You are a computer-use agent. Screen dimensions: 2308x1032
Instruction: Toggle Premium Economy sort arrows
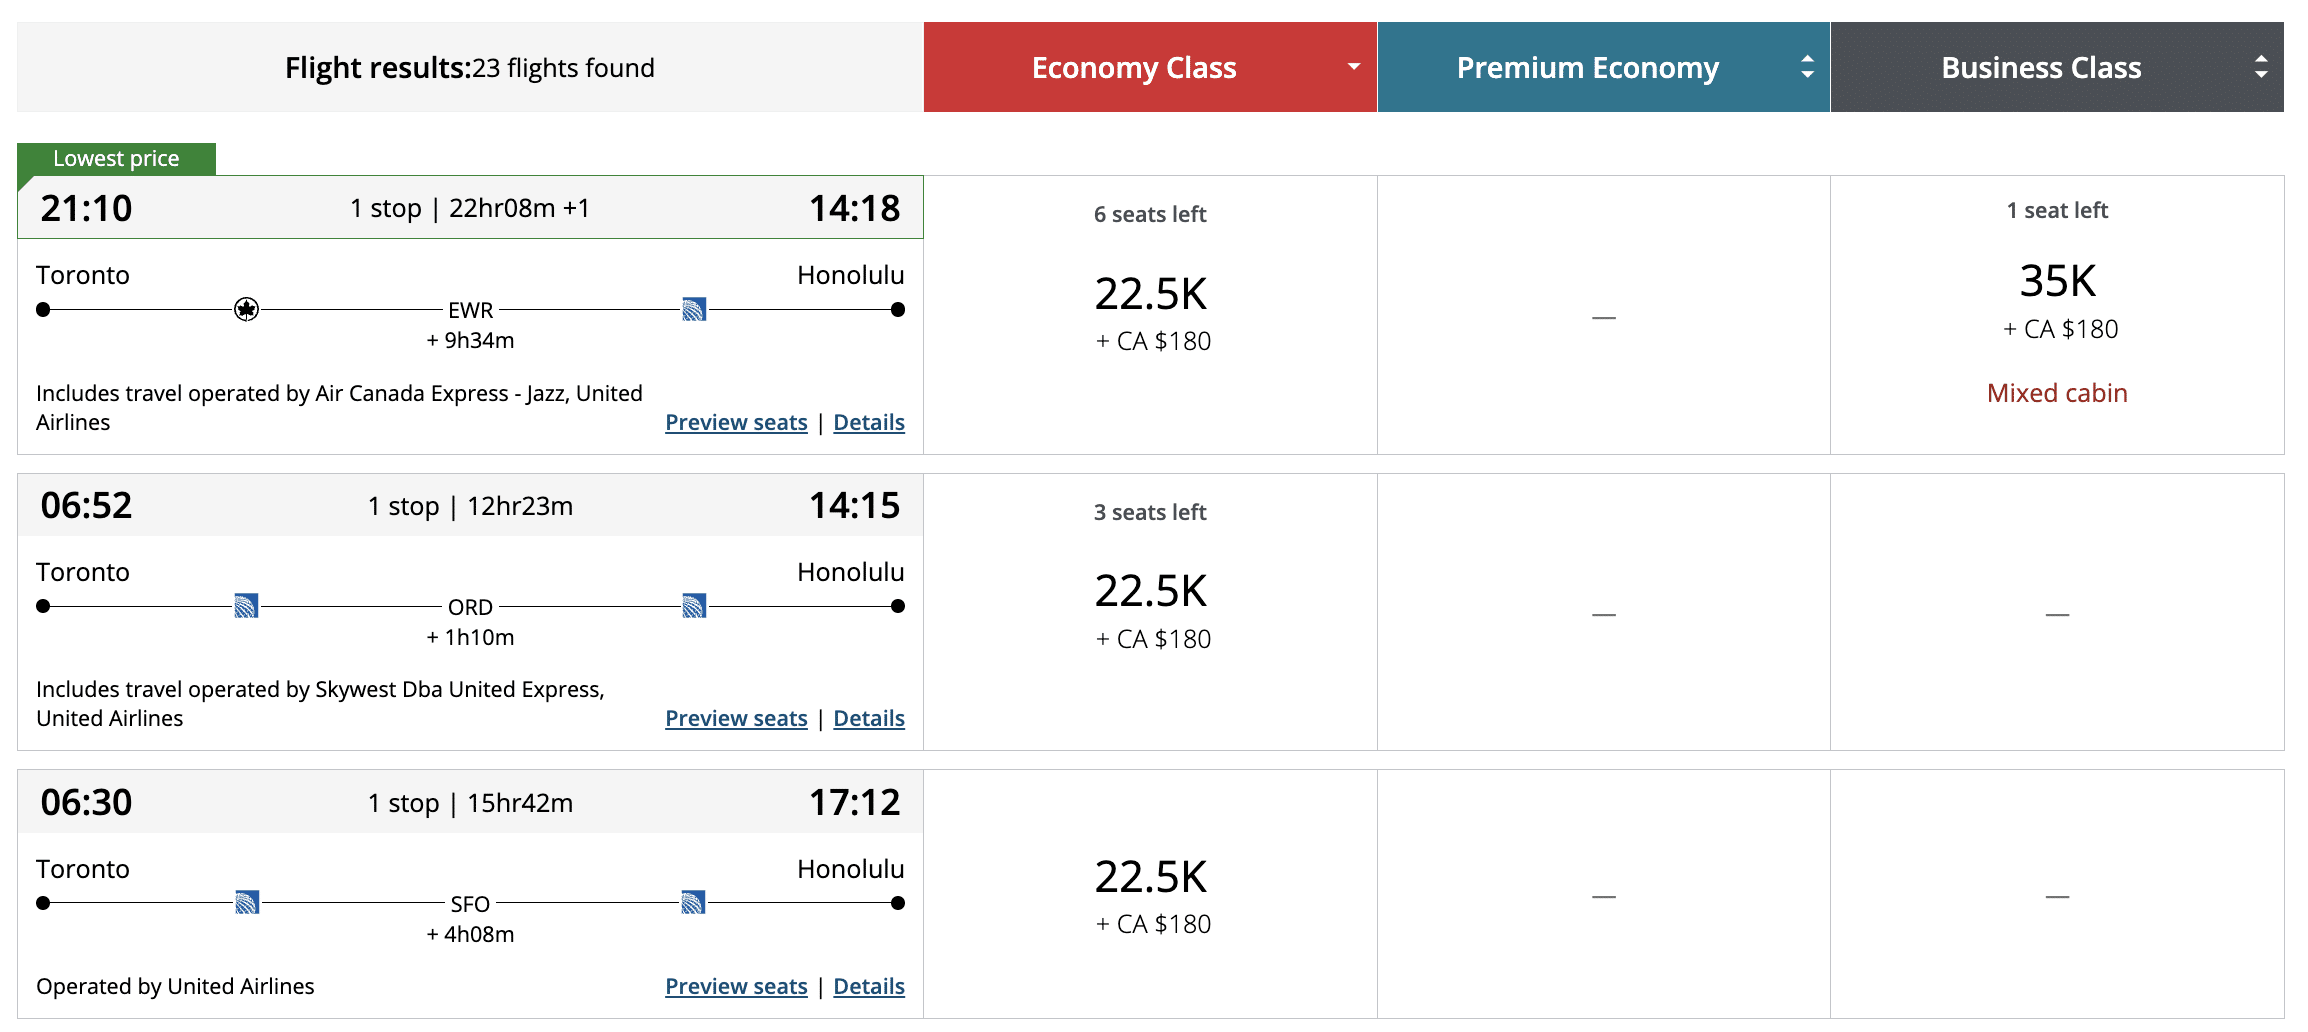click(x=1807, y=67)
